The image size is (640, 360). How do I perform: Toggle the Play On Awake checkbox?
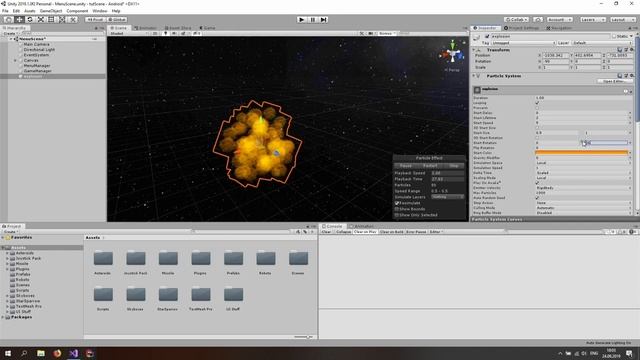pos(537,183)
